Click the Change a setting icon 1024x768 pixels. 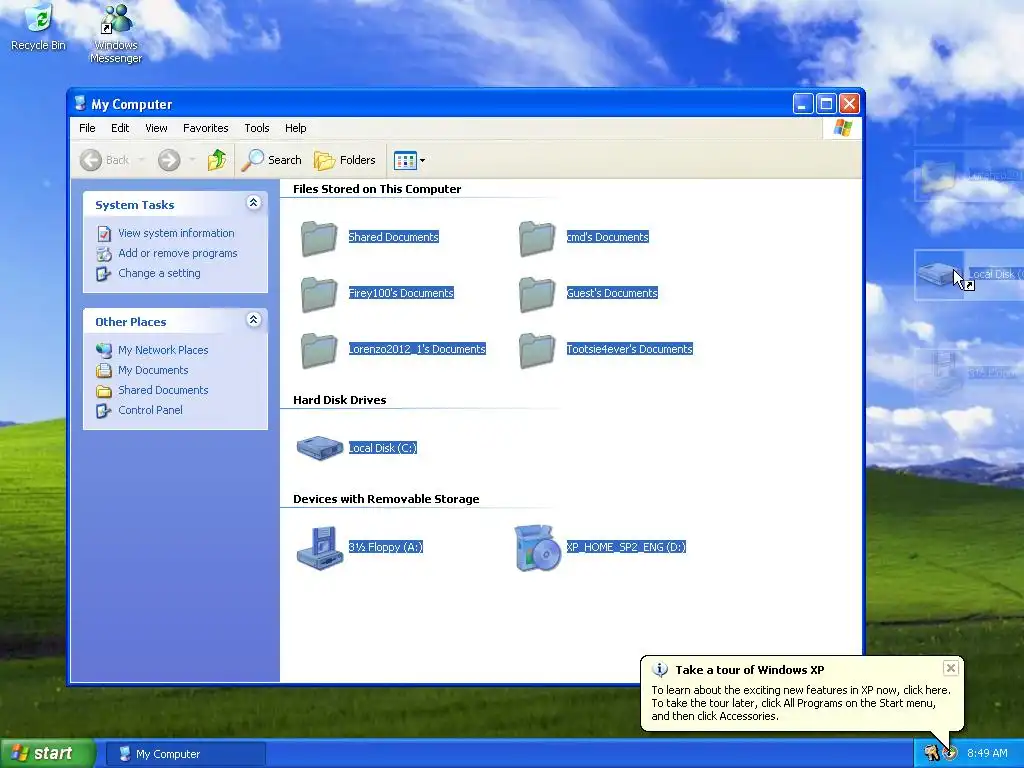pyautogui.click(x=104, y=274)
